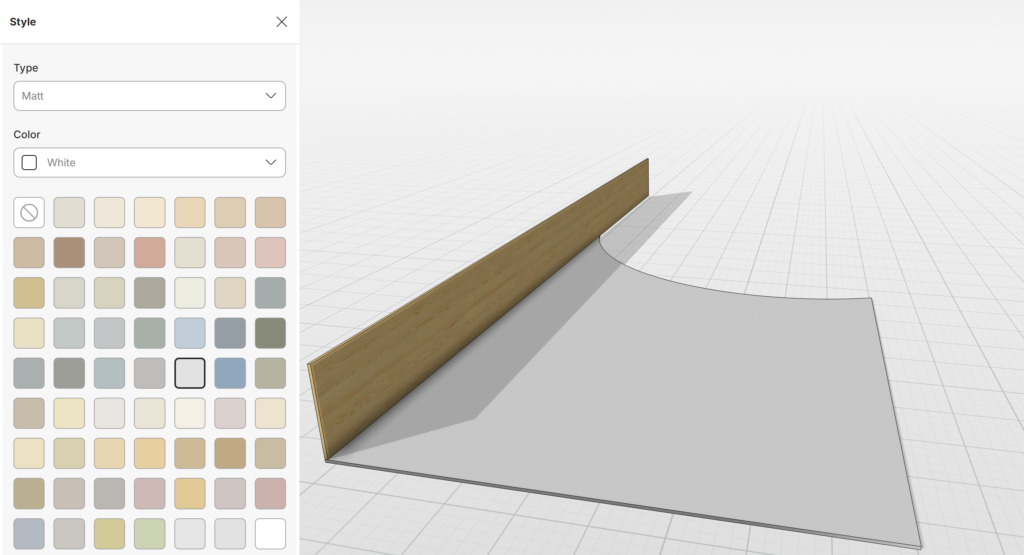This screenshot has width=1024, height=555.
Task: Pick the pale light blue swatch in the fourth row
Action: [x=190, y=333]
